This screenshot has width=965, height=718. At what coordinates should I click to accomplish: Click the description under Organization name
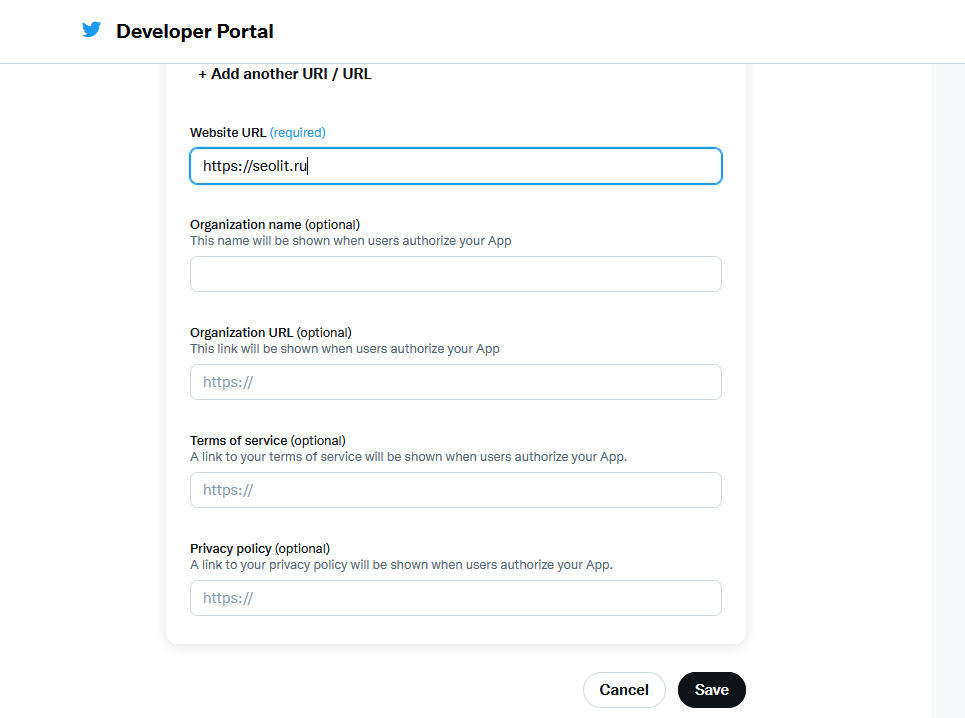350,241
